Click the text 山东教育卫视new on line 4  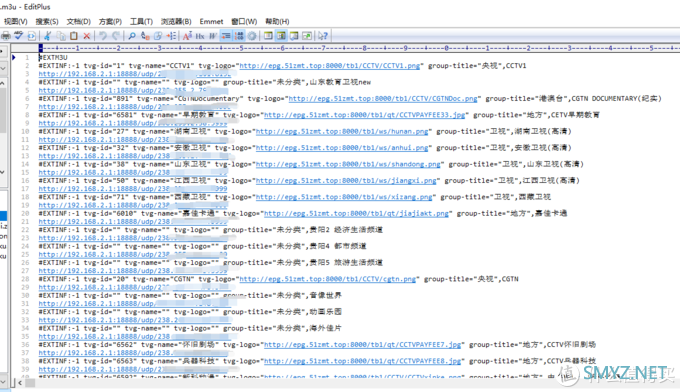(x=340, y=82)
